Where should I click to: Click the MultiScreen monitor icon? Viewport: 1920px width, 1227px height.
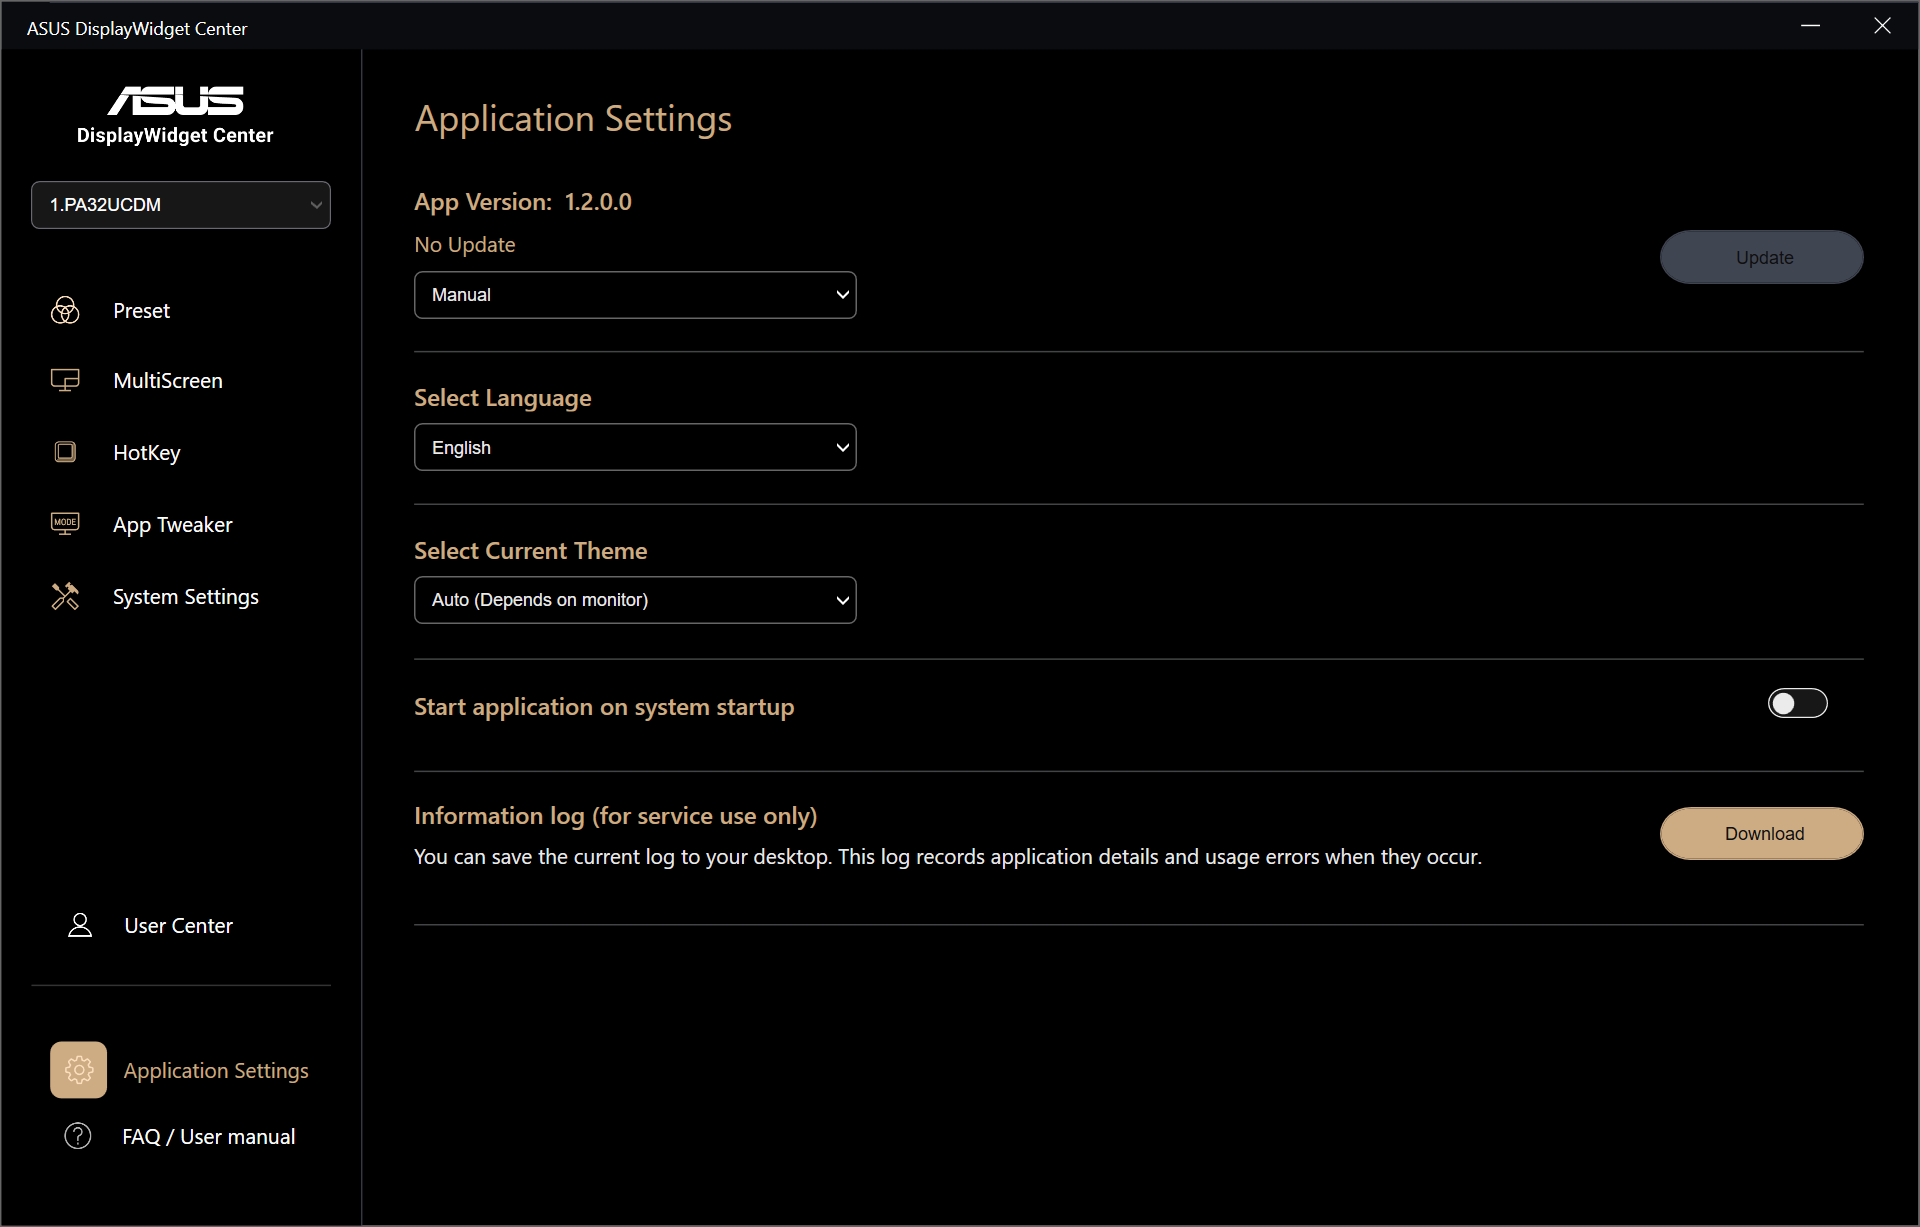65,381
